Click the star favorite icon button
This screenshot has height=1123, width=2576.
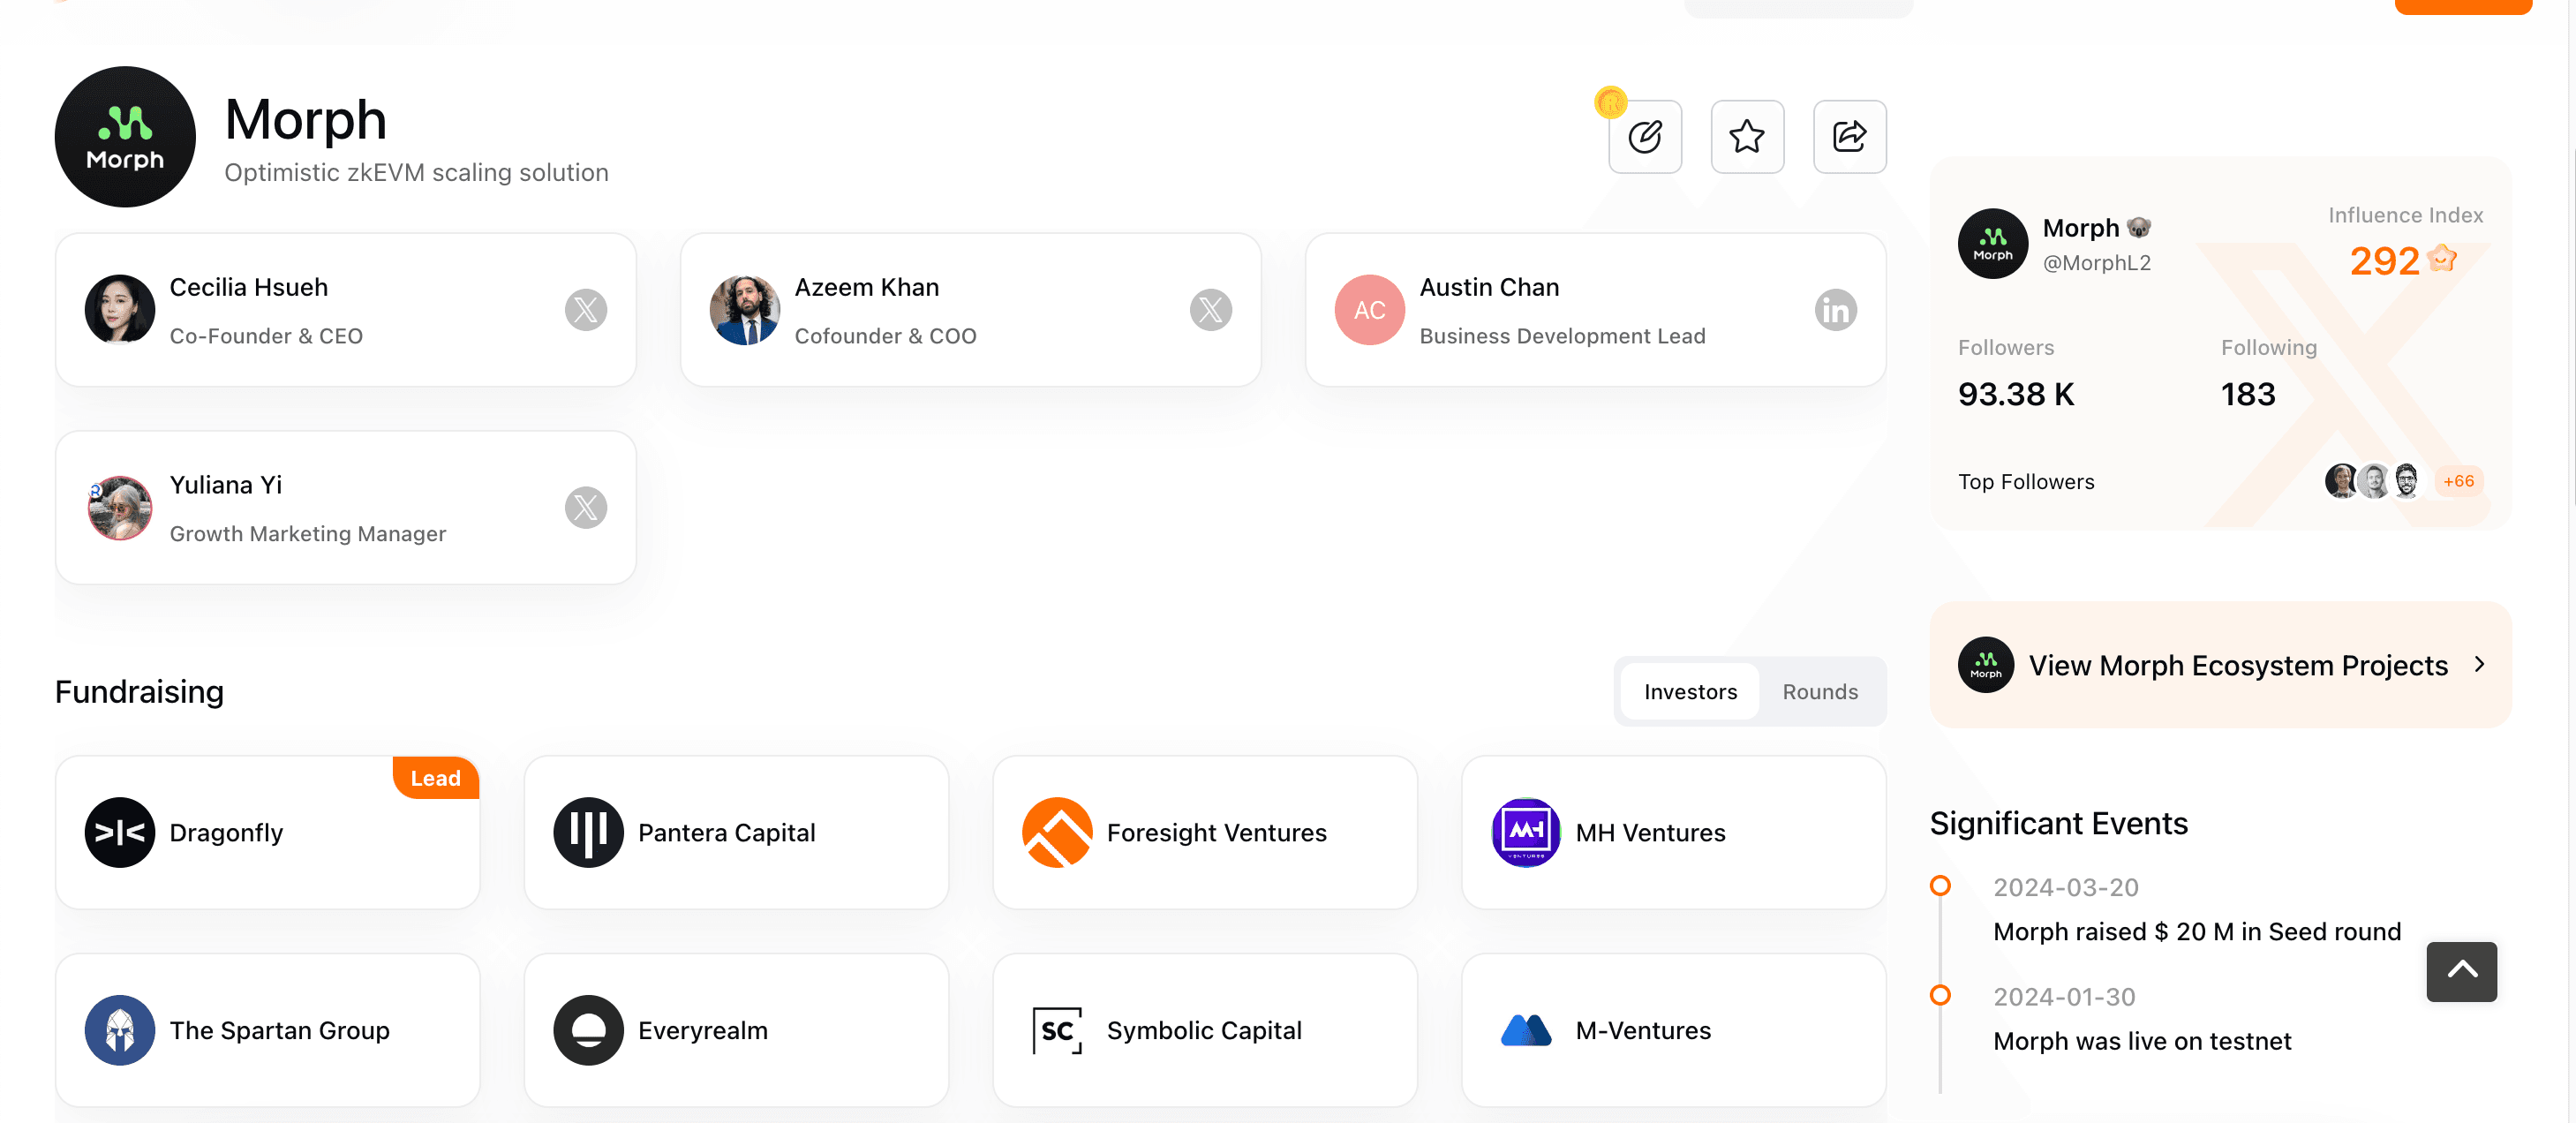(x=1747, y=137)
